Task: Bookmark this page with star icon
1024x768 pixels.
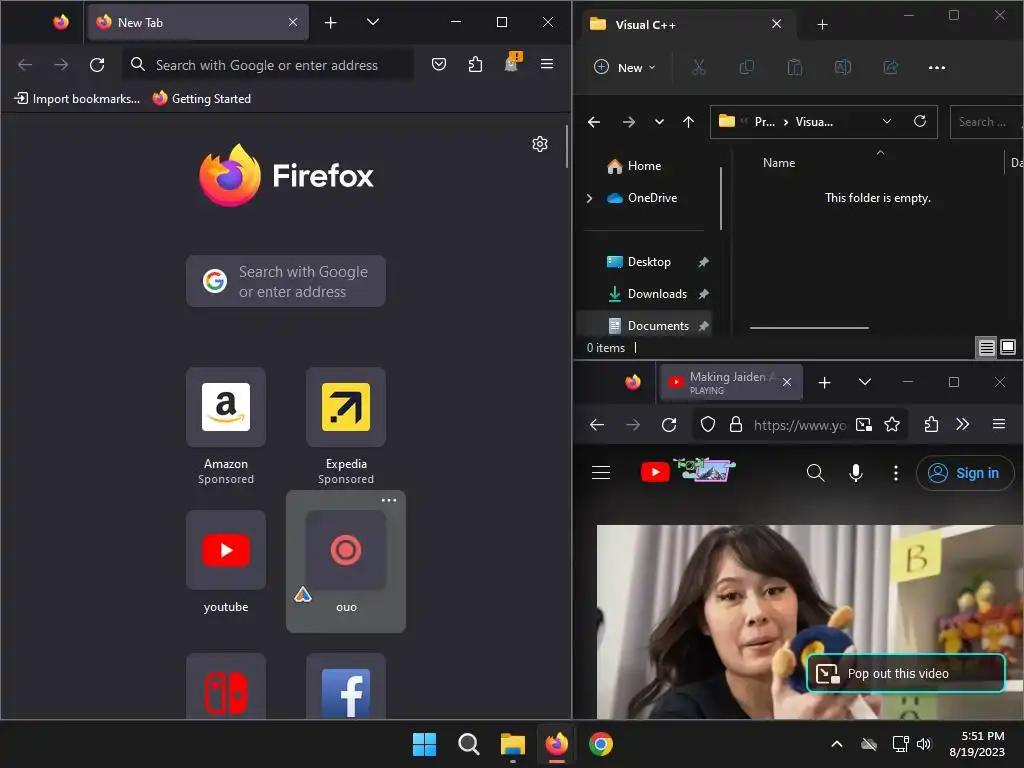Action: coord(892,424)
